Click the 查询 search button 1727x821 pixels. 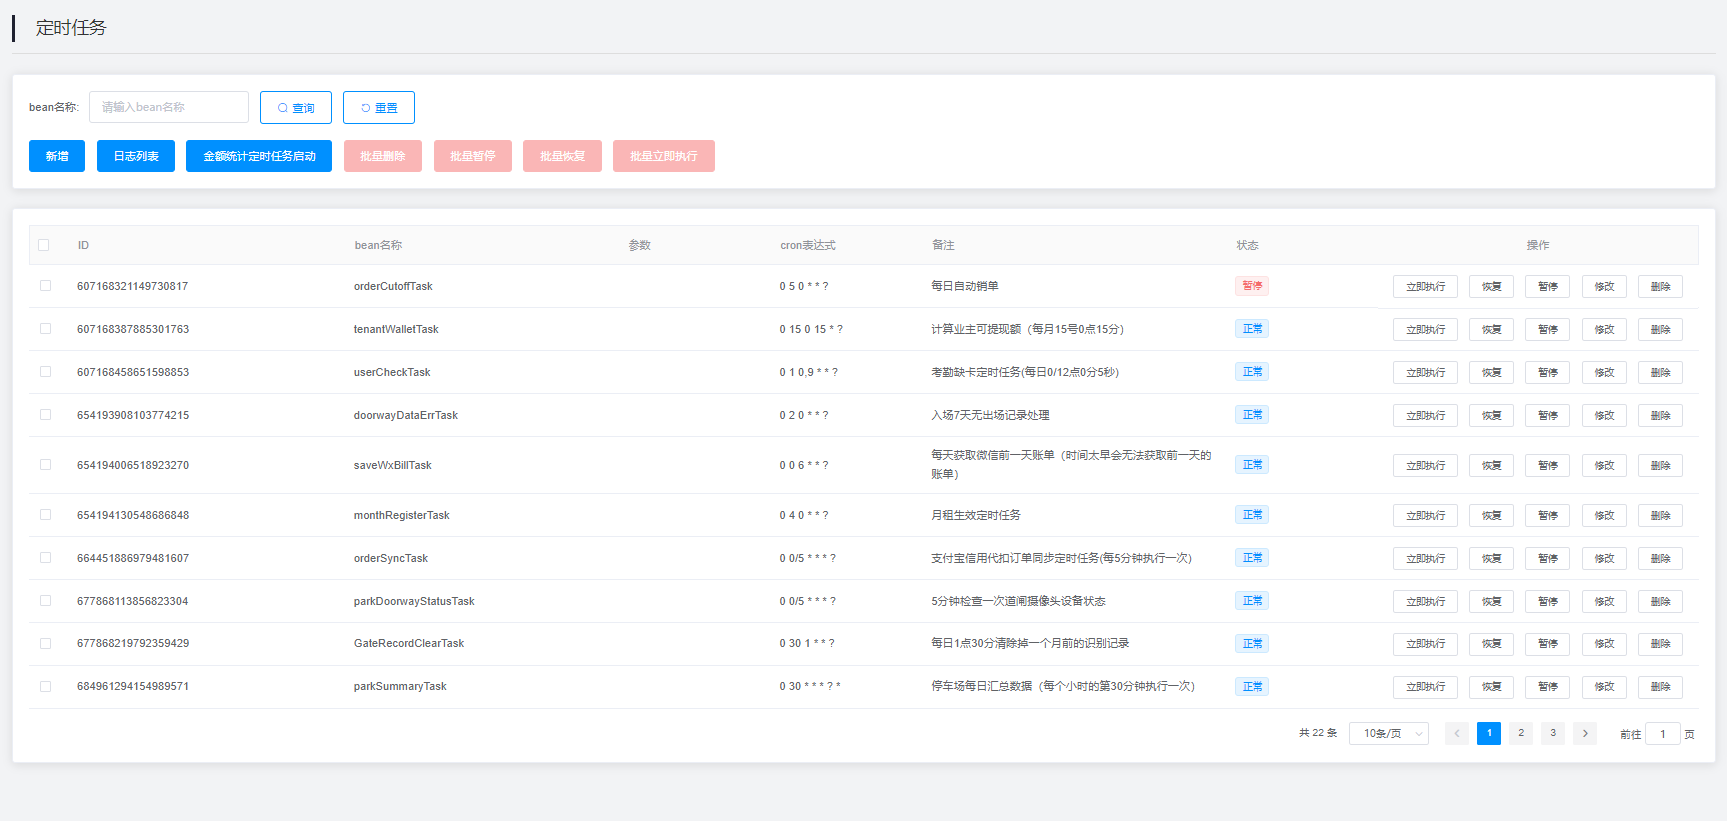point(295,108)
